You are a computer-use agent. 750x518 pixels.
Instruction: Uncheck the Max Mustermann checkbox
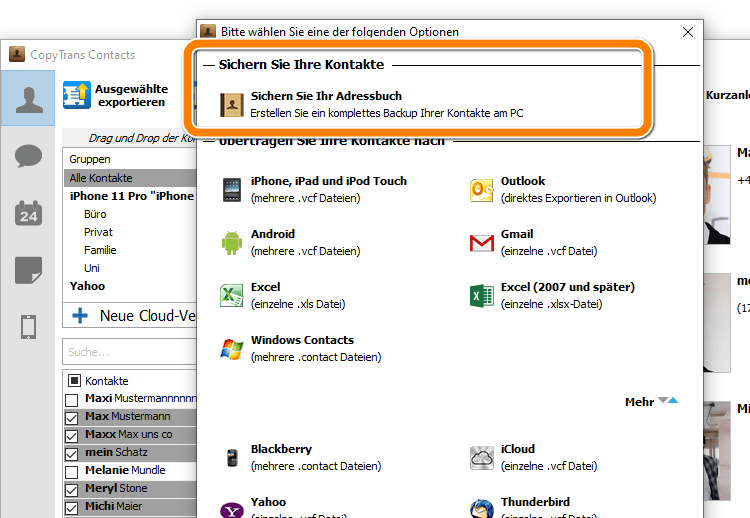pos(72,418)
